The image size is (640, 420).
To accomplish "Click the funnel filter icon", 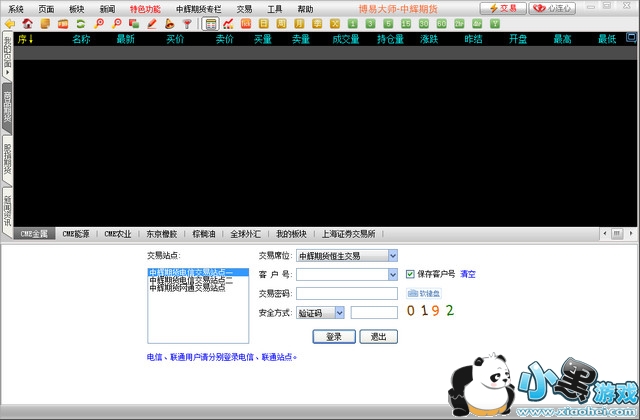I will [x=186, y=23].
